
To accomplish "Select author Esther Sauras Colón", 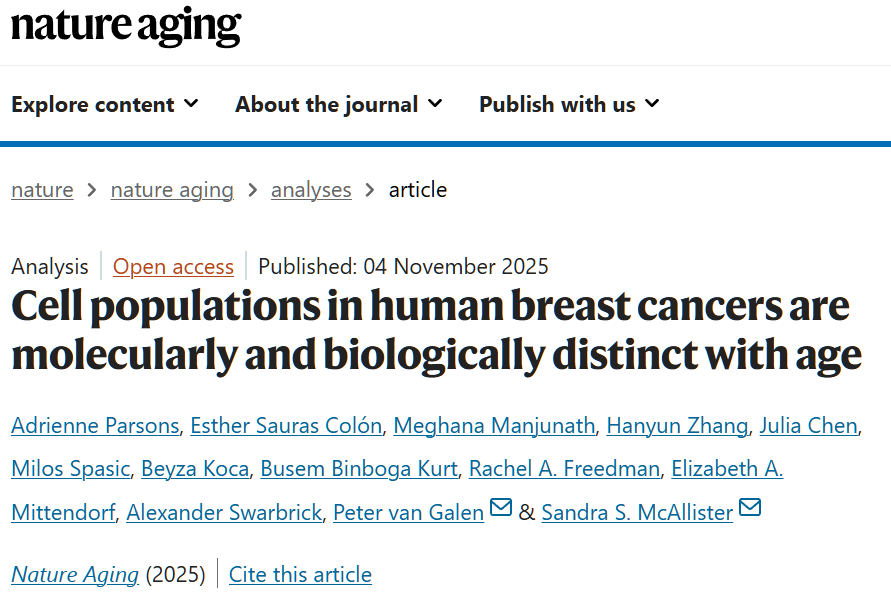I will point(287,426).
